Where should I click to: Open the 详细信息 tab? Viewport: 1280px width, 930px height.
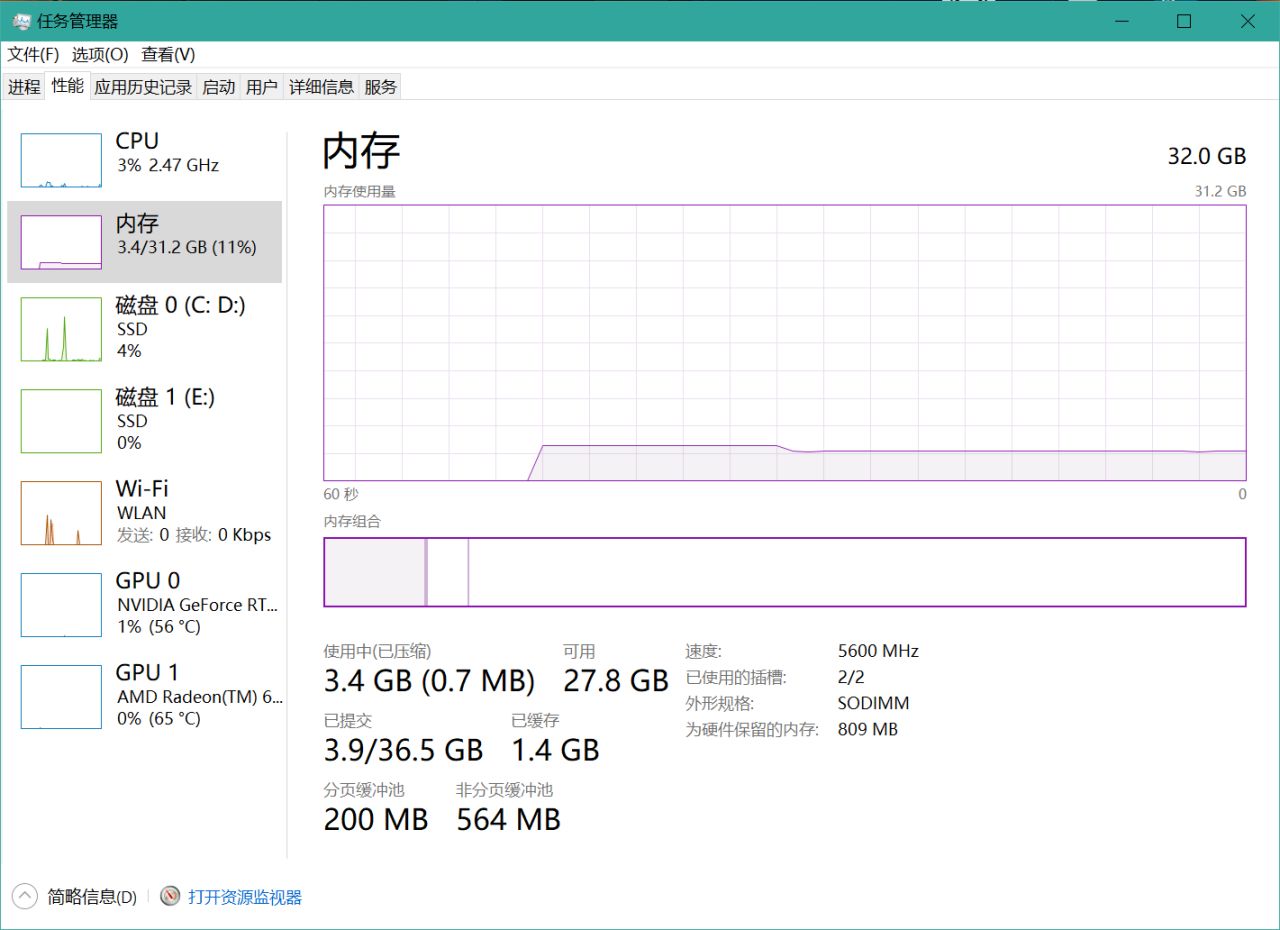[x=321, y=87]
